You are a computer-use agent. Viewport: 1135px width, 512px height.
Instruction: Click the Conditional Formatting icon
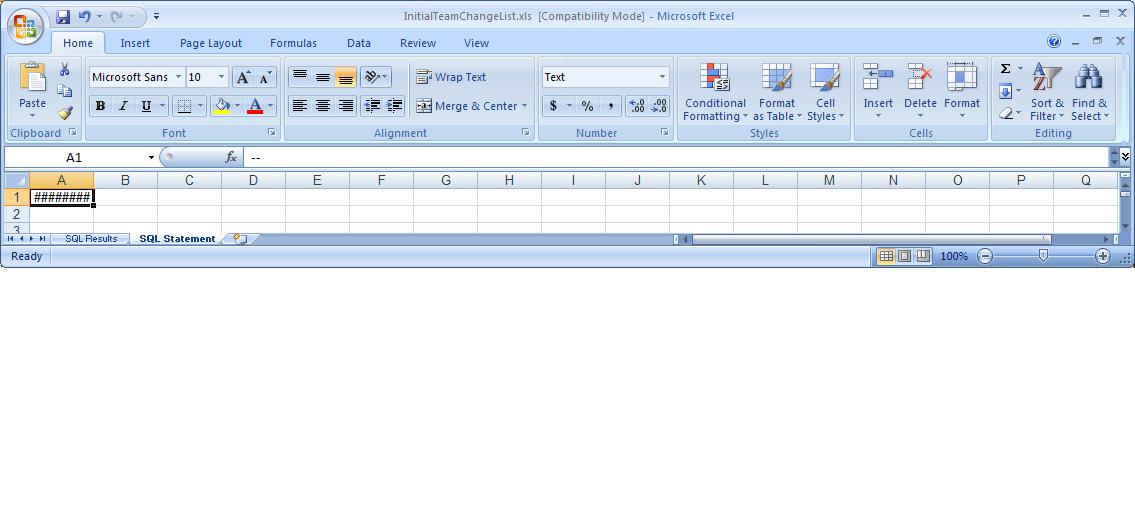coord(714,93)
